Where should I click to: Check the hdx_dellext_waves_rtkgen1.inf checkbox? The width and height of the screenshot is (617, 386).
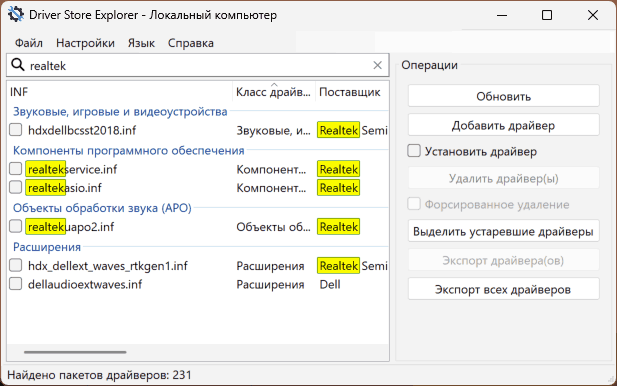[16, 265]
